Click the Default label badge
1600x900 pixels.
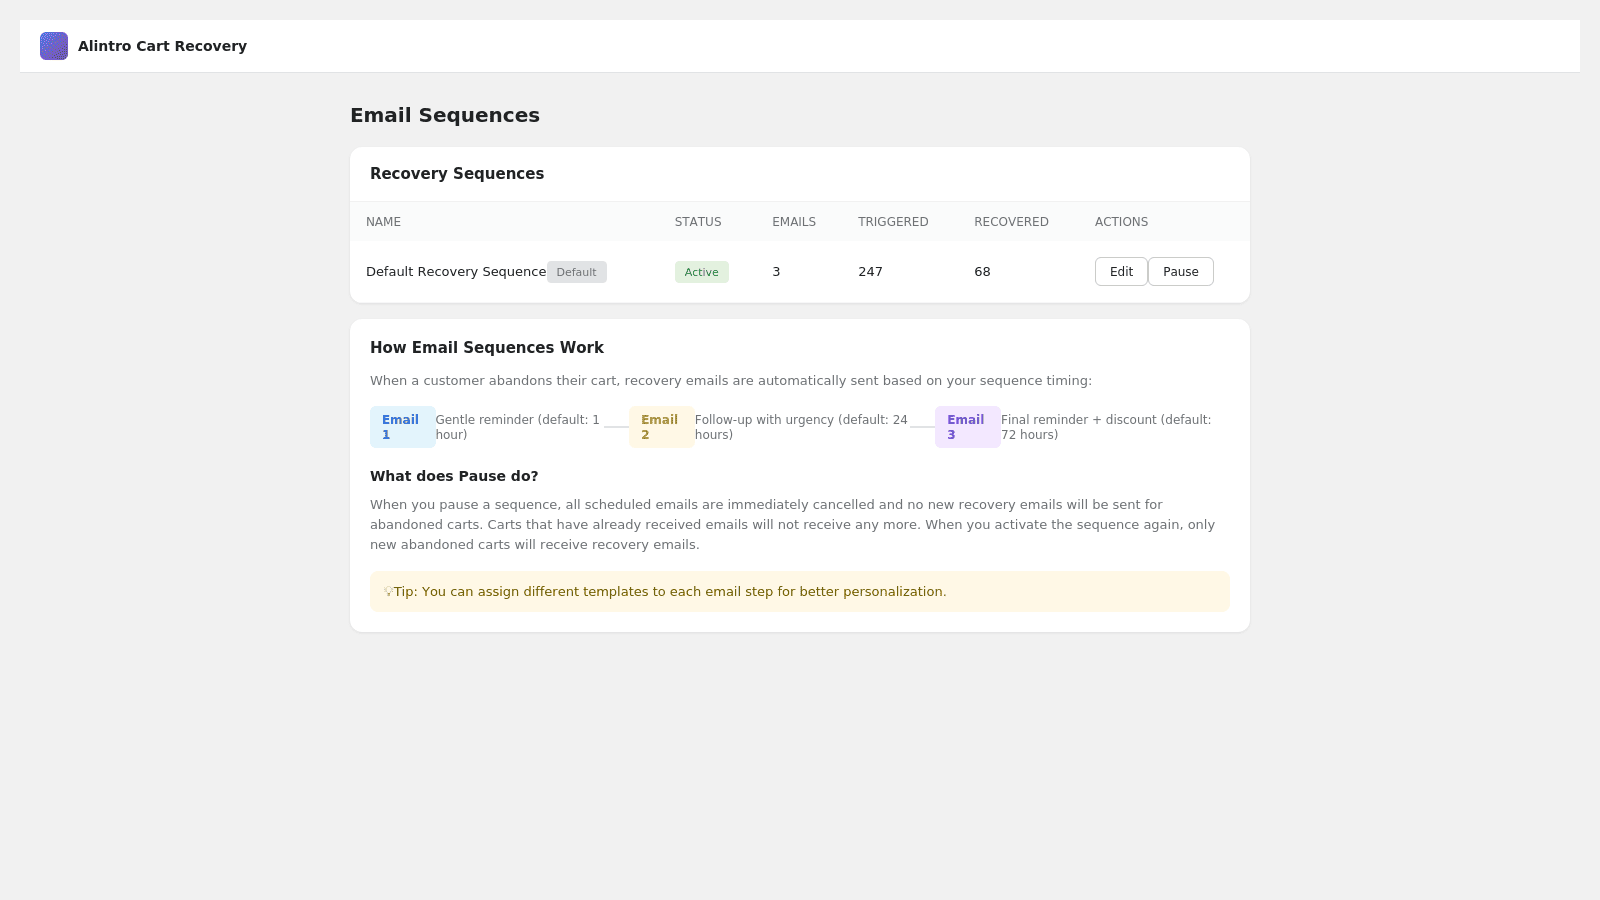click(577, 271)
